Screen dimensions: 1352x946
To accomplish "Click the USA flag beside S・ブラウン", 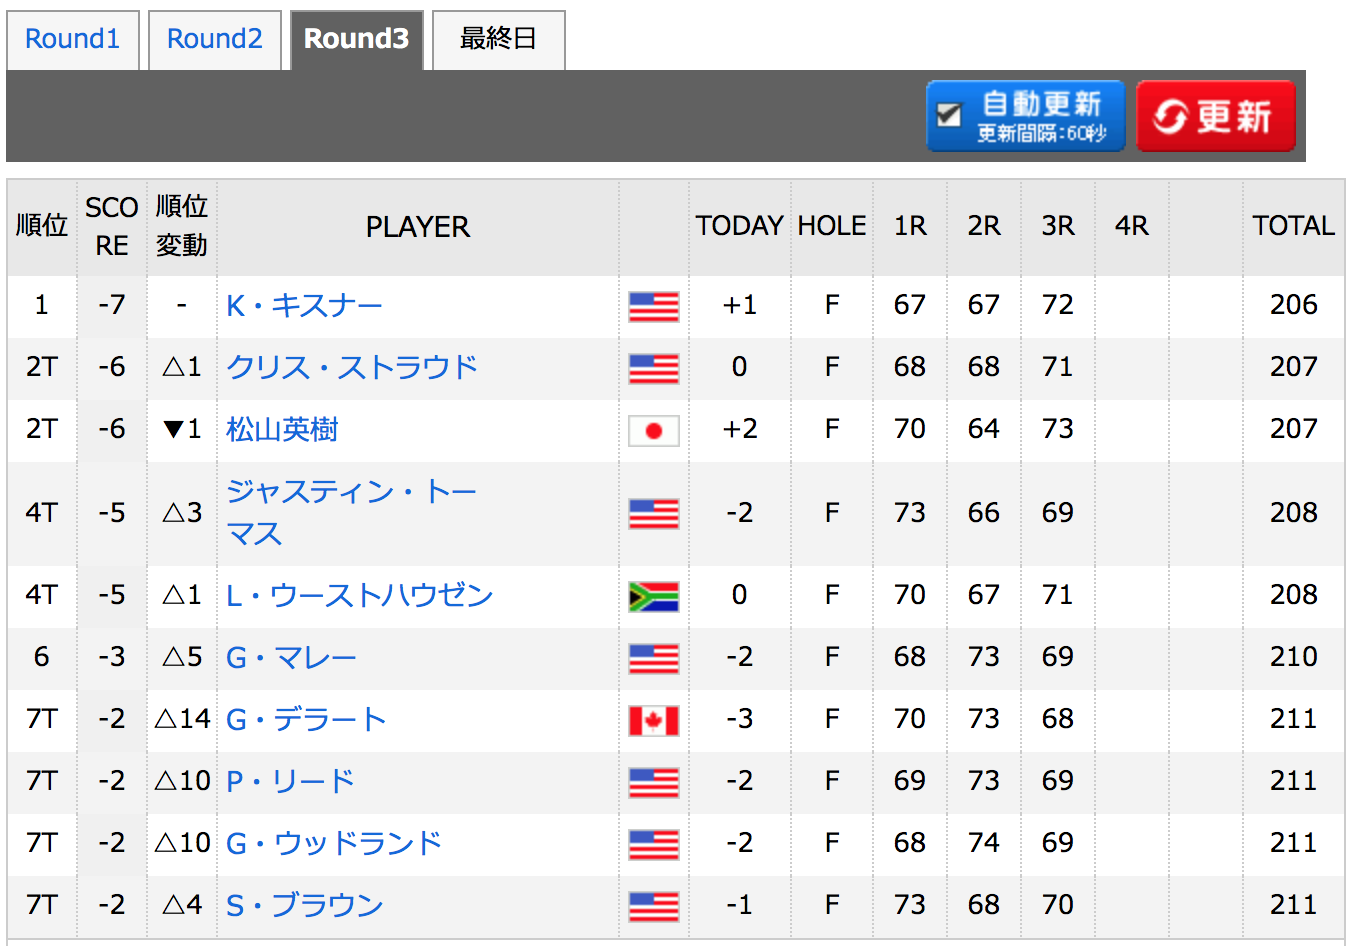I will (654, 906).
